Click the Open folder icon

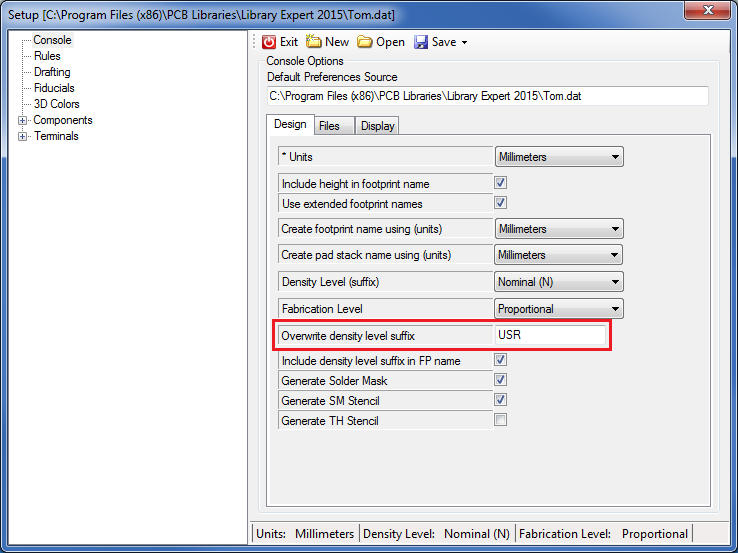(x=365, y=42)
